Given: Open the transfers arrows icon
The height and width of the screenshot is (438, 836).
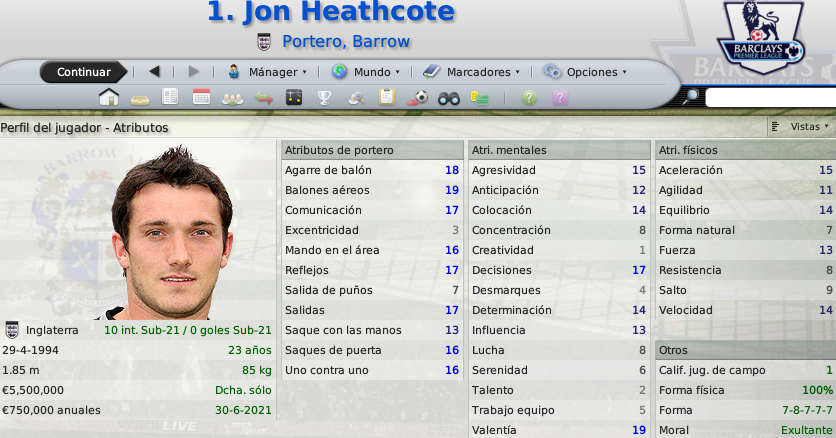Looking at the screenshot, I should pos(263,98).
